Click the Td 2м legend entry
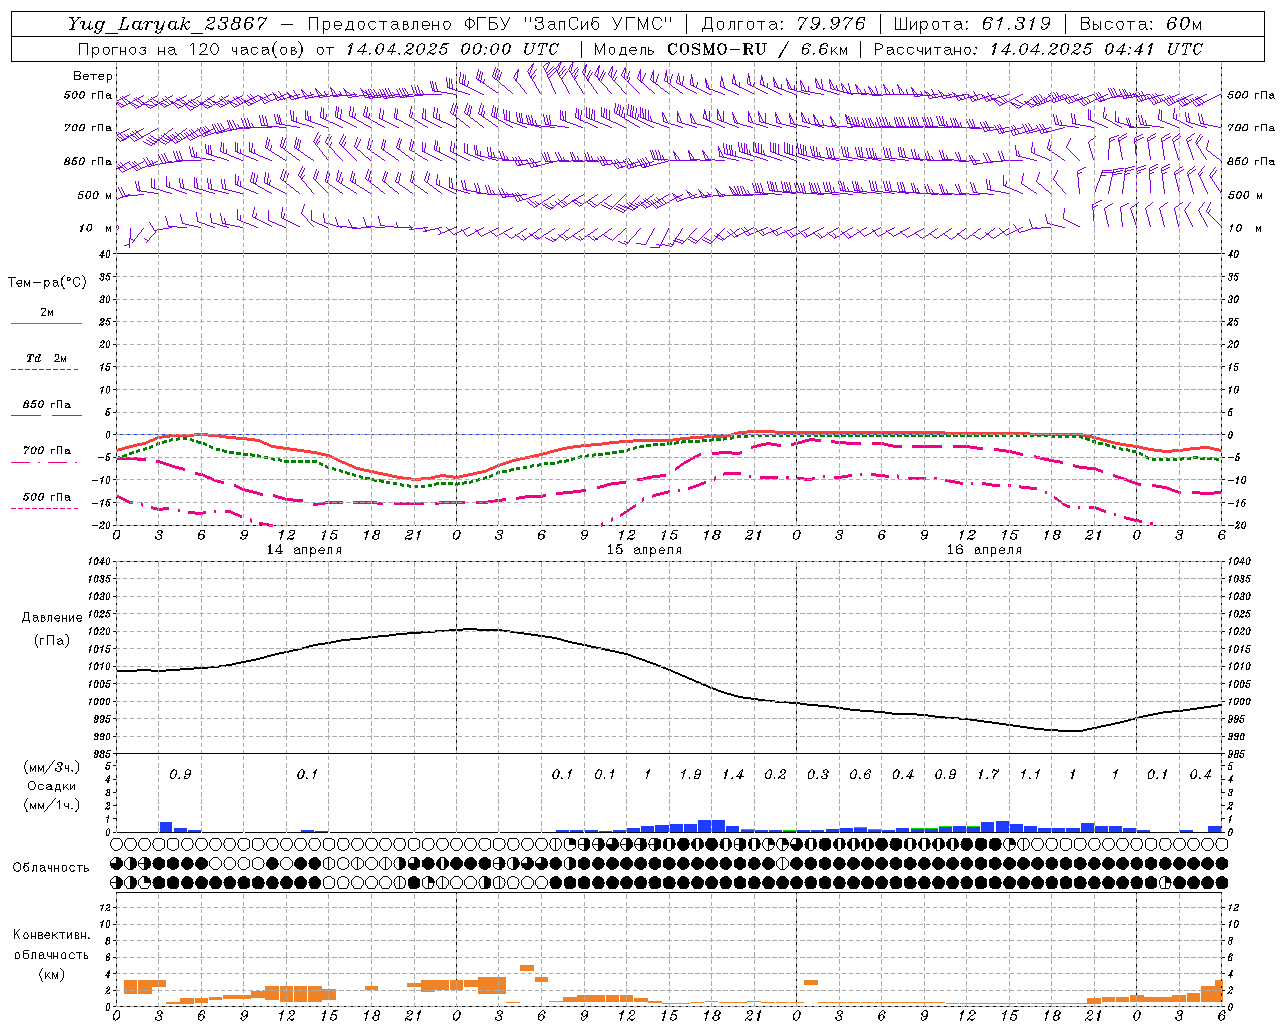 [x=47, y=358]
